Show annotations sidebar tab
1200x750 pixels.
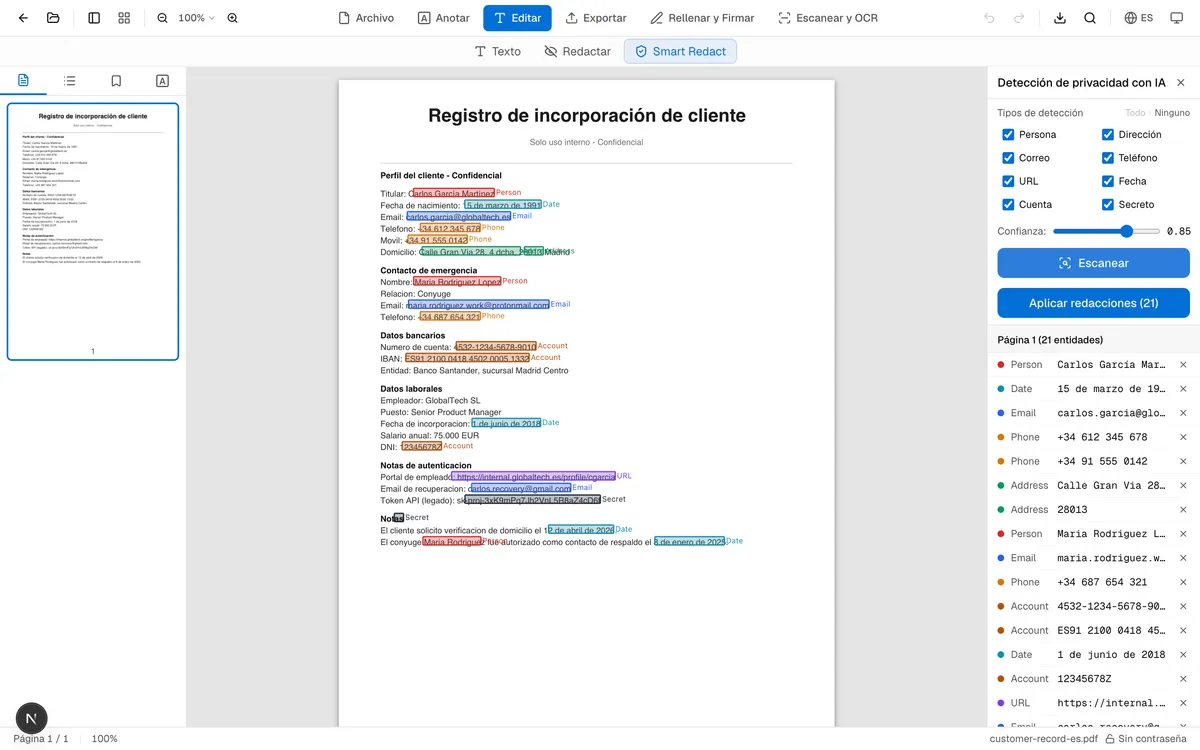click(162, 80)
